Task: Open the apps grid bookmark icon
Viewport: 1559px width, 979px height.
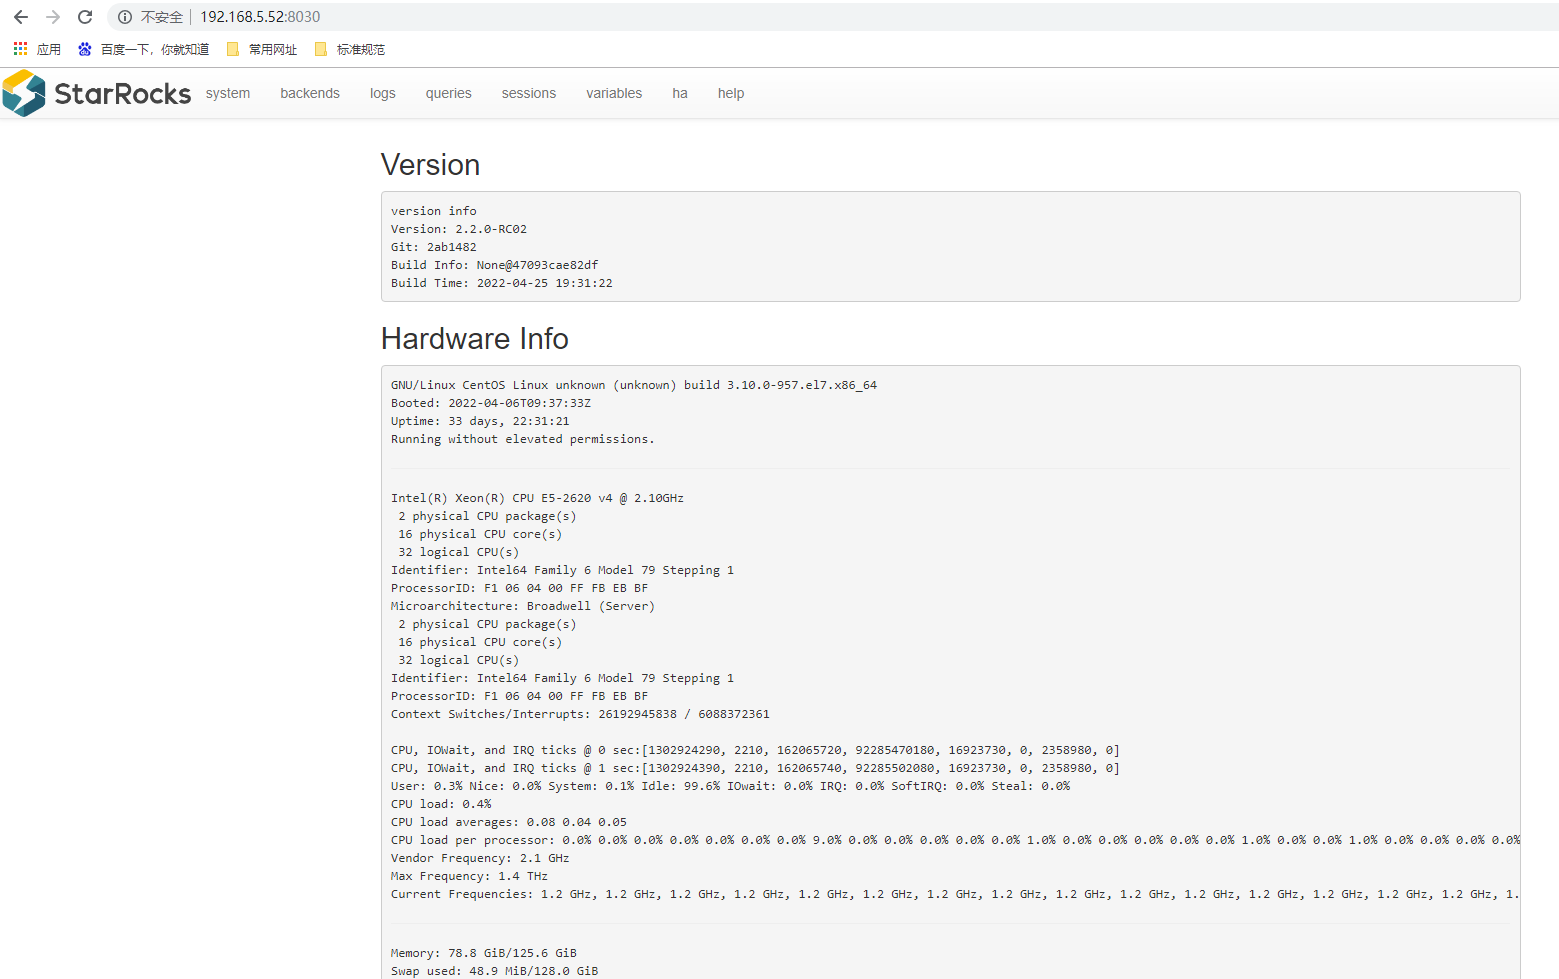Action: (20, 49)
